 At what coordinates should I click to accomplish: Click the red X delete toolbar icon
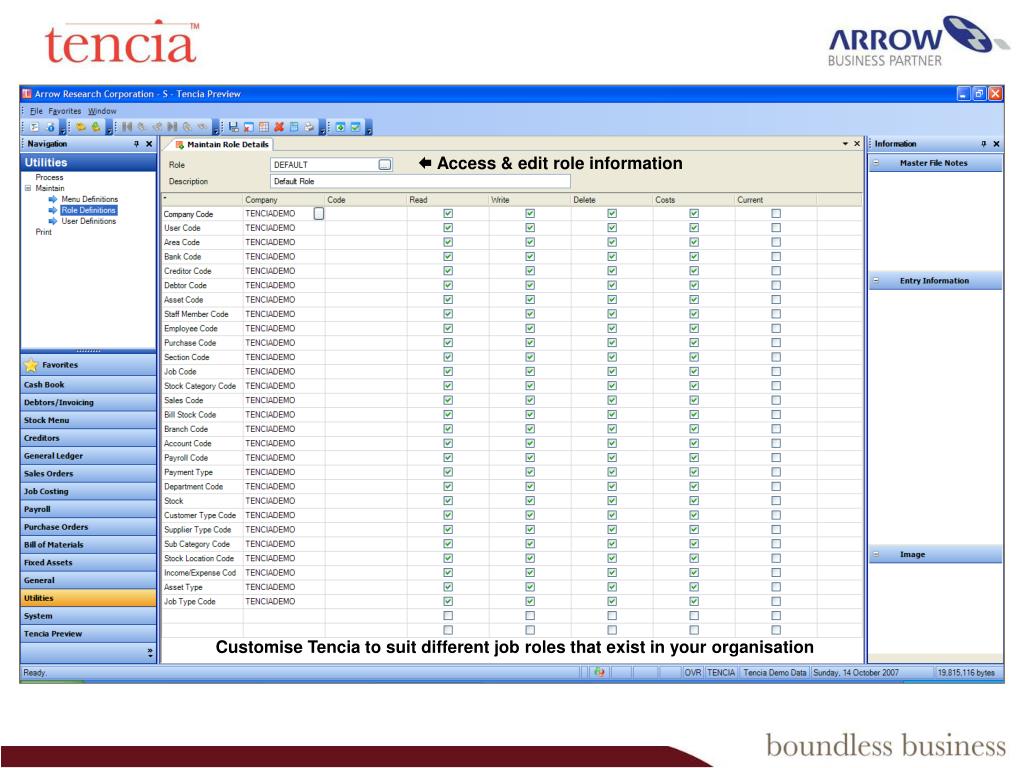click(x=280, y=127)
